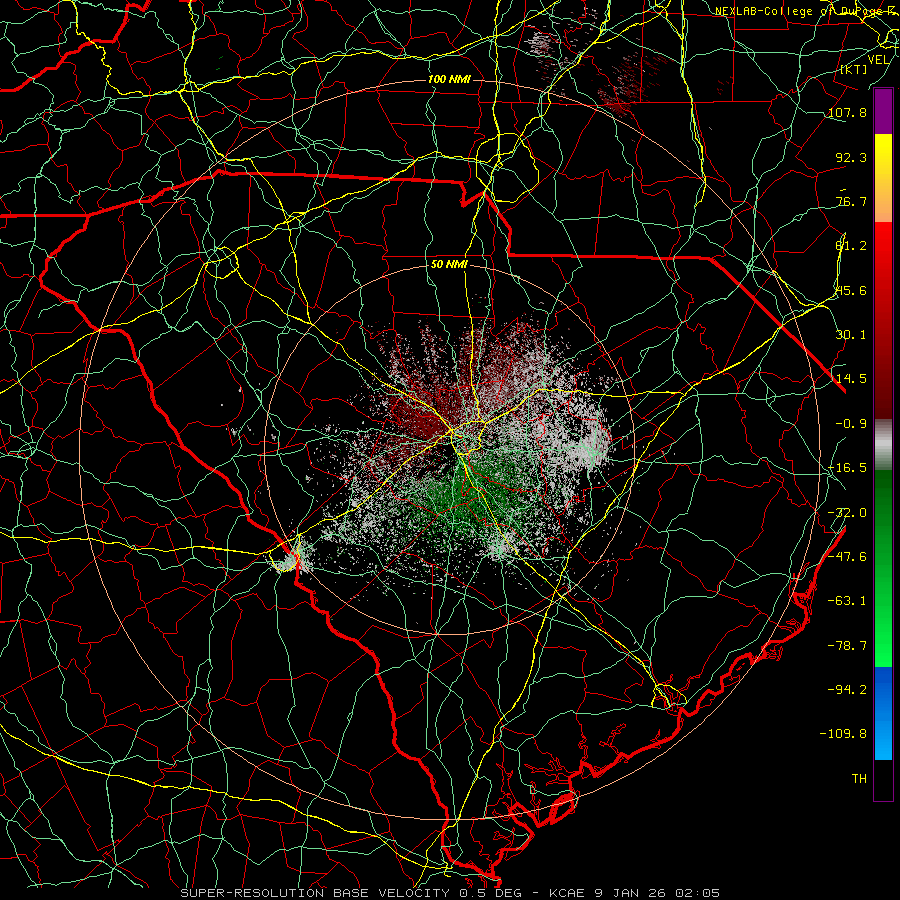Click the 45.6 legend value
This screenshot has height=900, width=900.
[851, 290]
